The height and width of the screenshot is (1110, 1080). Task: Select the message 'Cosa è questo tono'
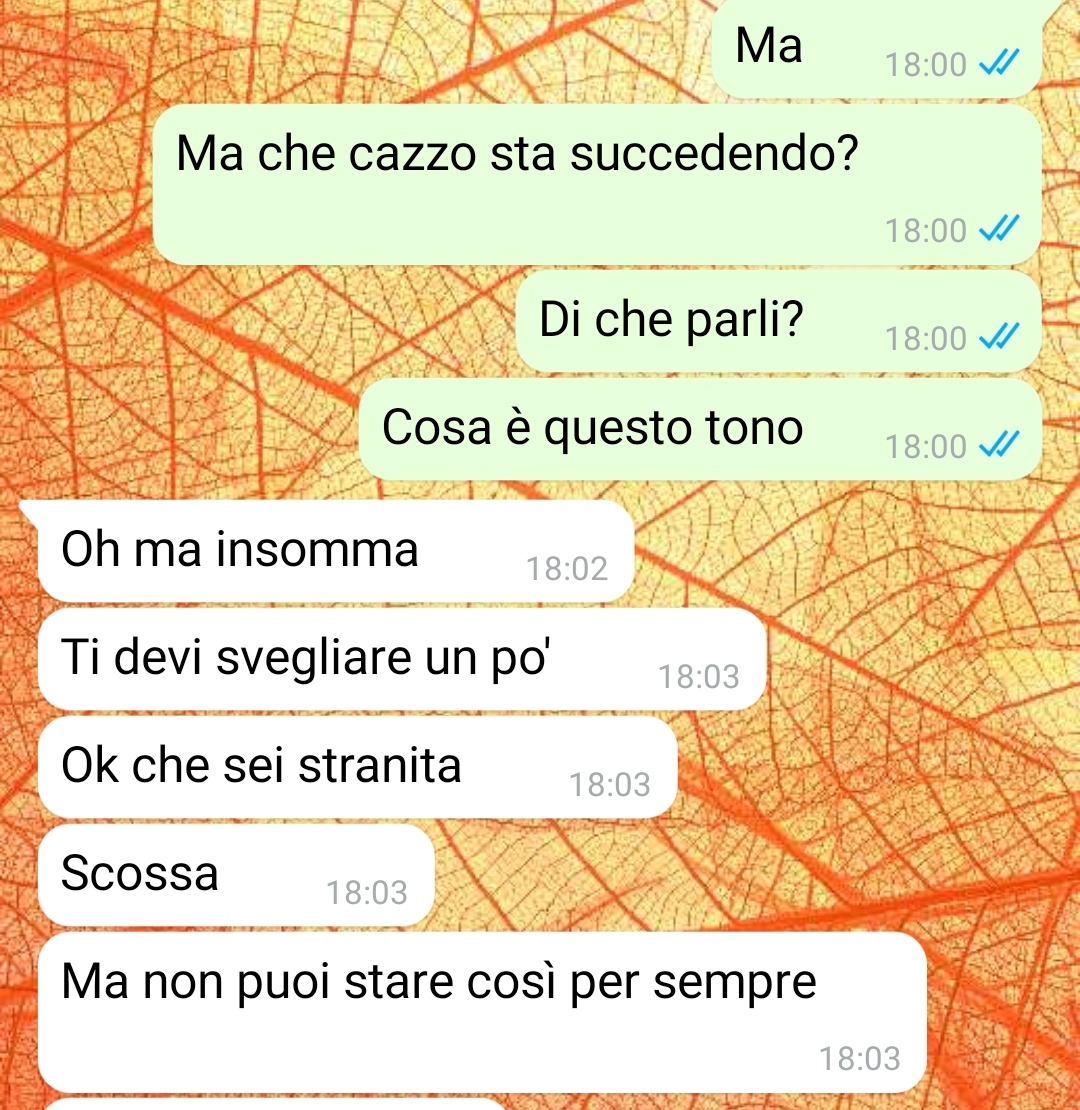pyautogui.click(x=700, y=429)
